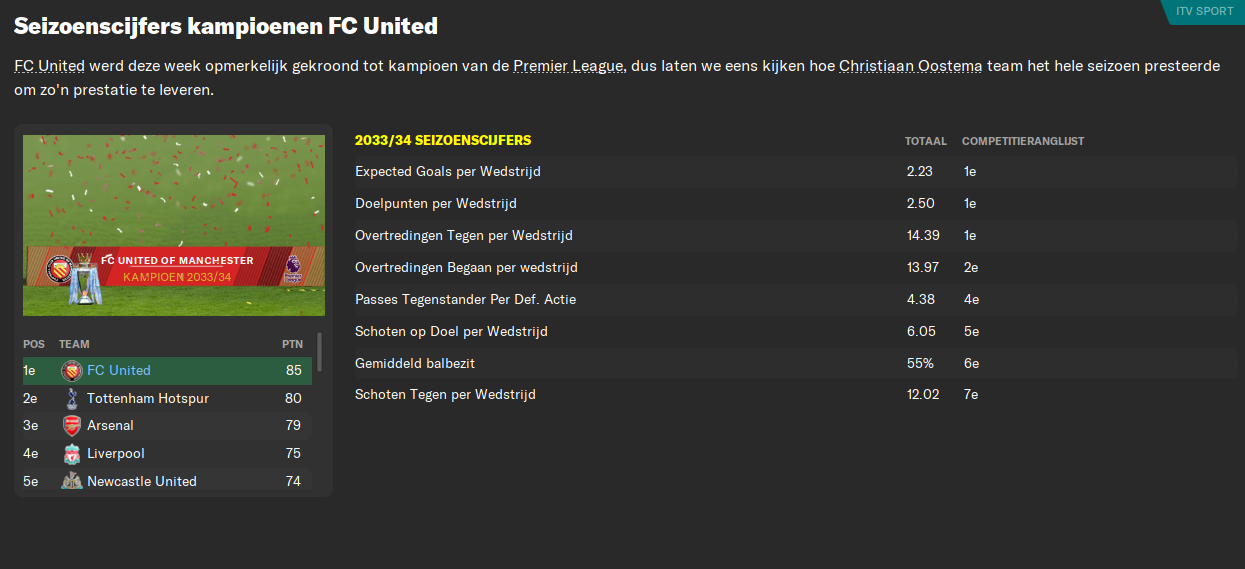Open the Premier League link in the article
The image size is (1245, 569).
coord(569,66)
